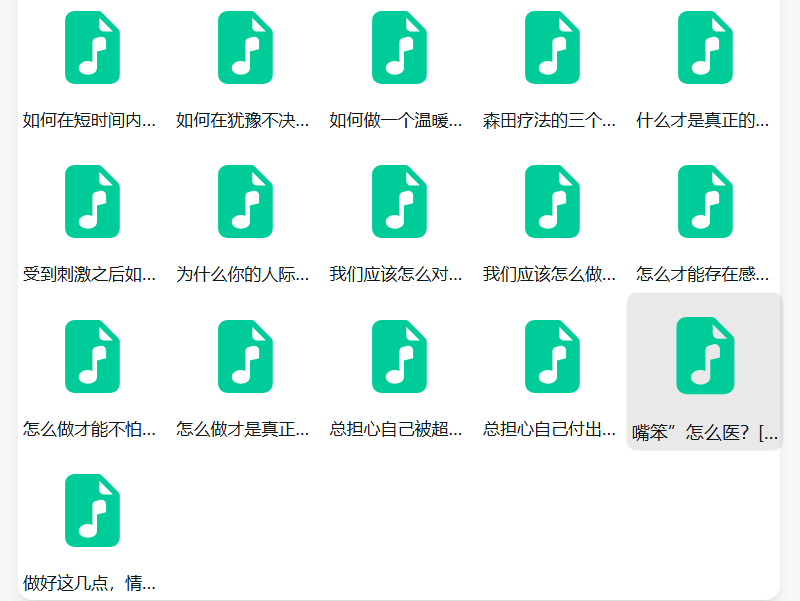Select audio file icon above 如何在犹豫不决...
The height and width of the screenshot is (601, 800).
(245, 47)
